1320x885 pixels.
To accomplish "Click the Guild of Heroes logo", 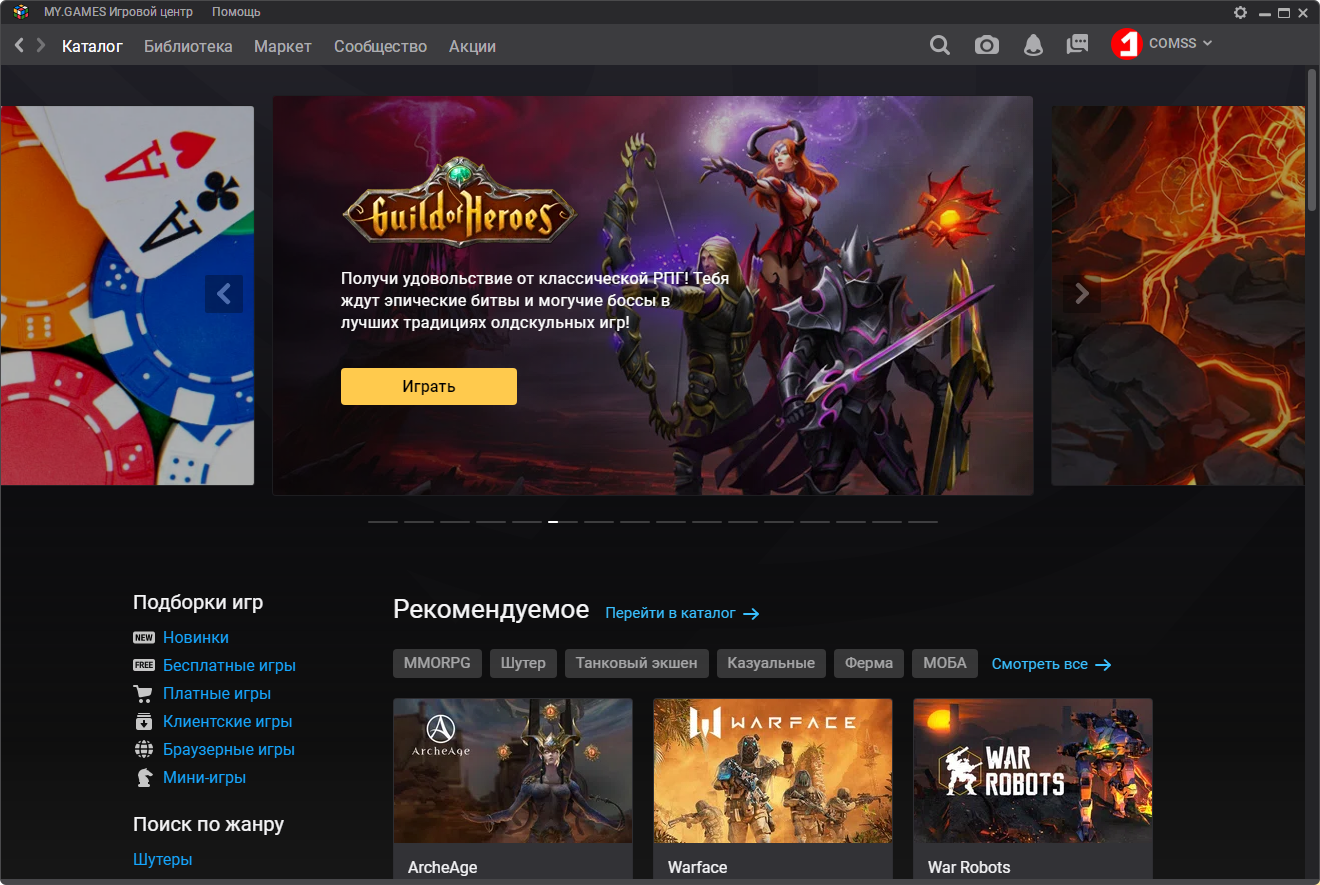I will [460, 203].
